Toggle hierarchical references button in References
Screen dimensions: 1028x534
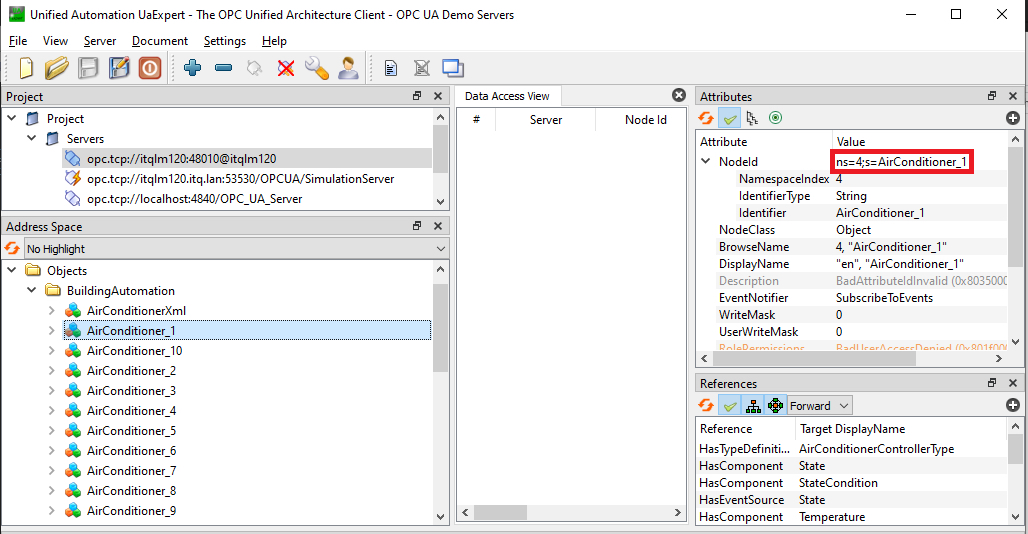click(x=753, y=405)
